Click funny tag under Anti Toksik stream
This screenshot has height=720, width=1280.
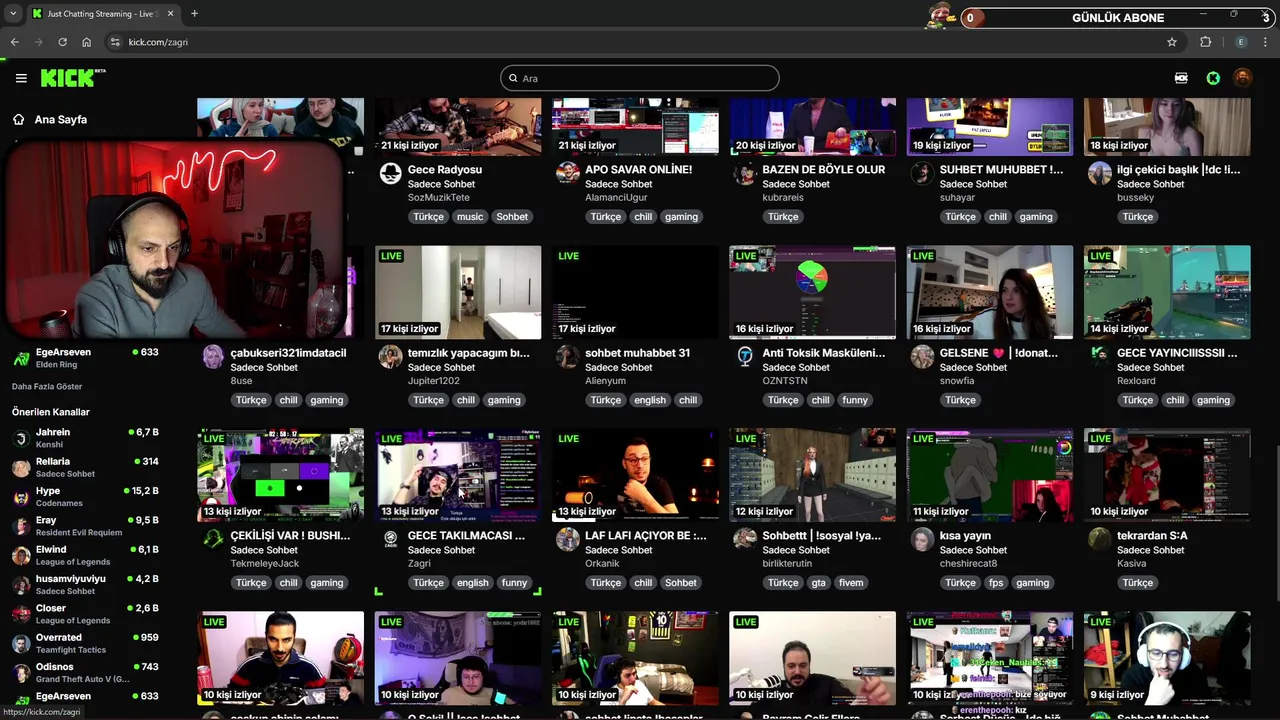(x=855, y=400)
